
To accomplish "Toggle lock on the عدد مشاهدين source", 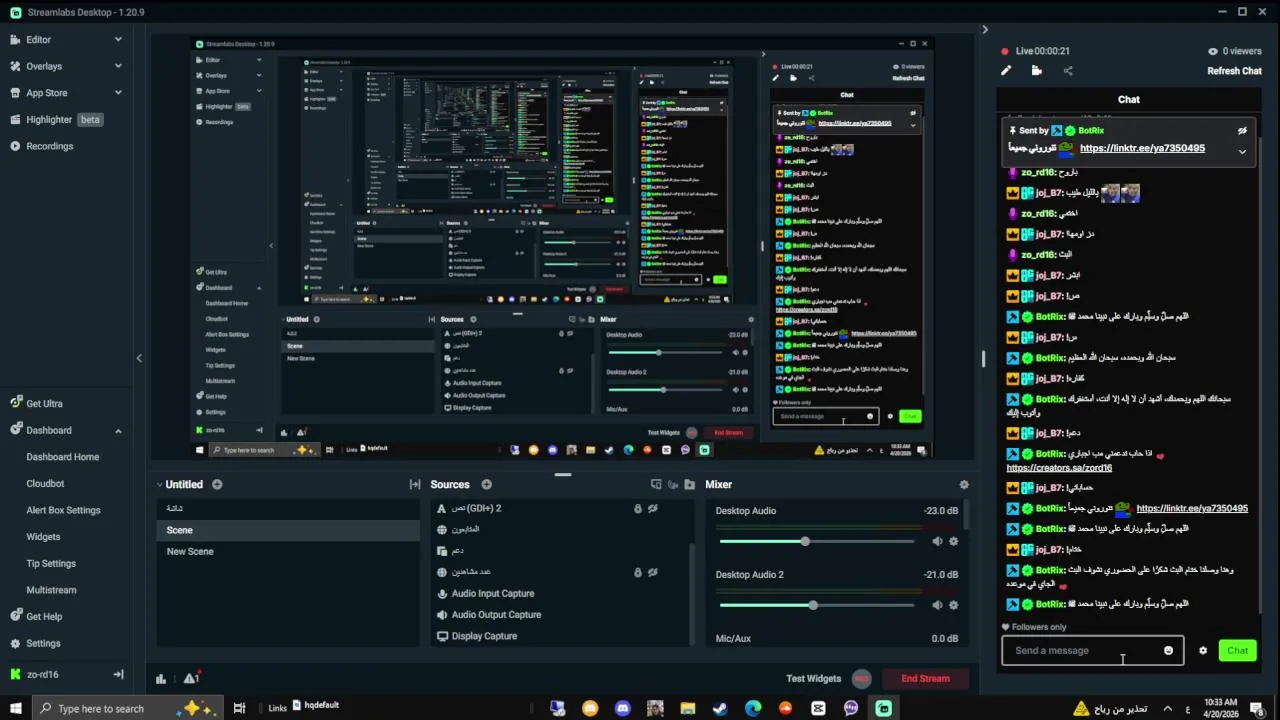I will click(x=638, y=573).
